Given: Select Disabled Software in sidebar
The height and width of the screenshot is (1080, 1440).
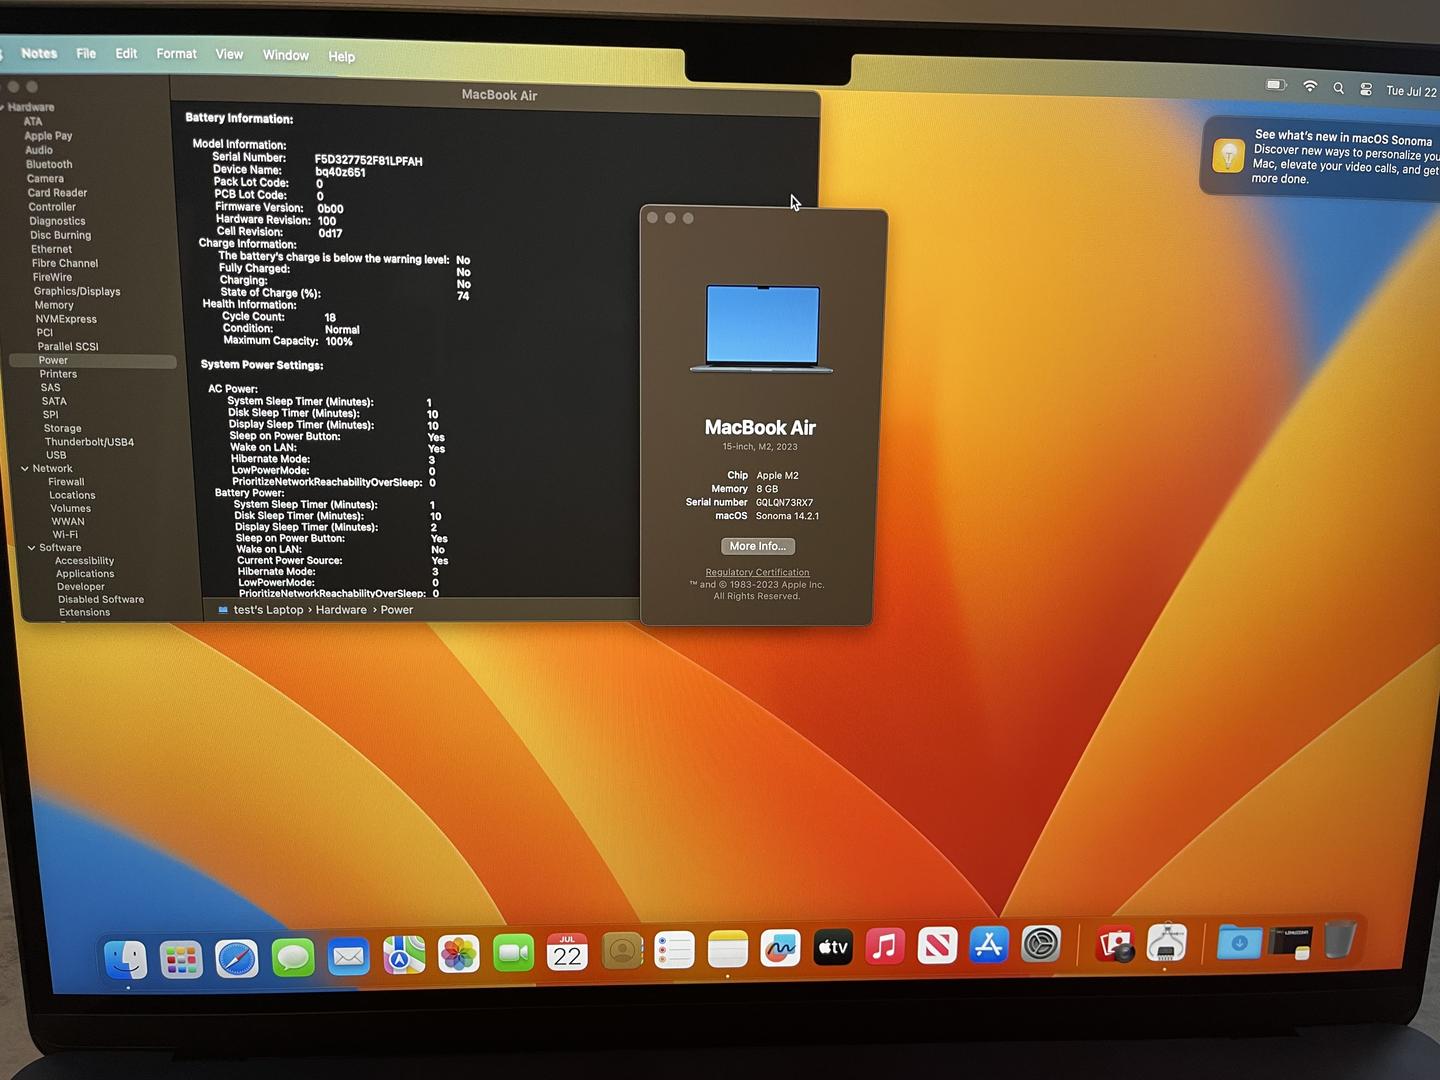Looking at the screenshot, I should tap(101, 600).
